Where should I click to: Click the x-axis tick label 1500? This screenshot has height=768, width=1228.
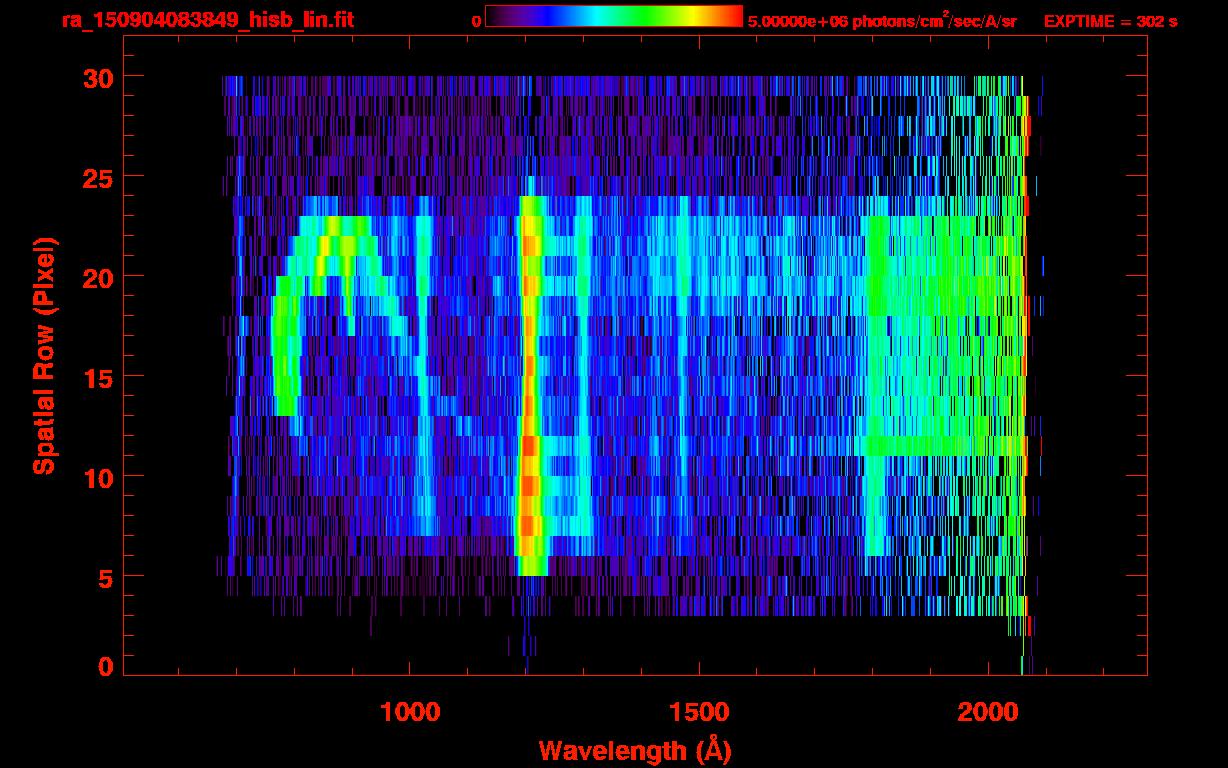click(699, 712)
